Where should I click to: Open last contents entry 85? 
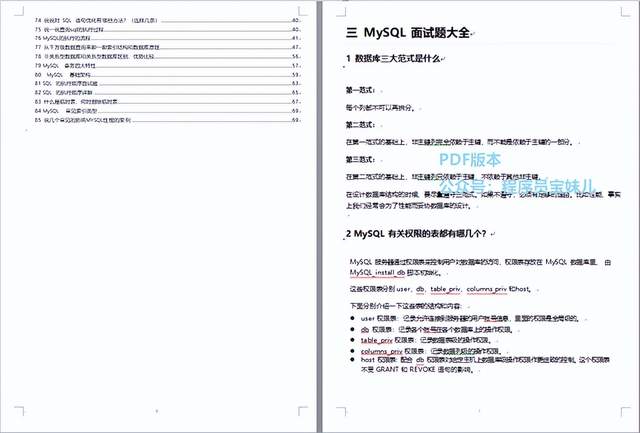point(167,120)
